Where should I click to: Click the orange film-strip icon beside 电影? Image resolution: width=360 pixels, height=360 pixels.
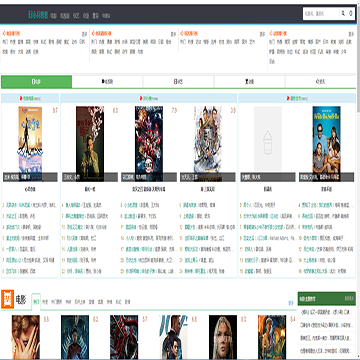click(x=7, y=299)
